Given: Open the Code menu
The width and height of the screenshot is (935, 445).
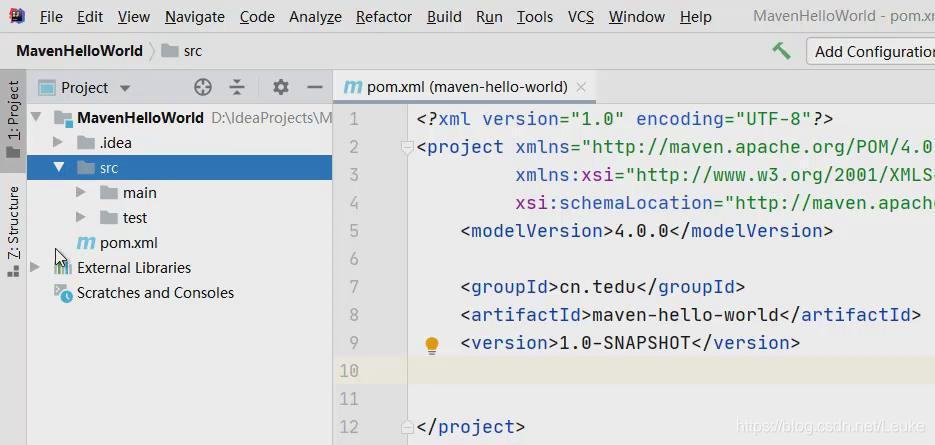Looking at the screenshot, I should pyautogui.click(x=257, y=17).
